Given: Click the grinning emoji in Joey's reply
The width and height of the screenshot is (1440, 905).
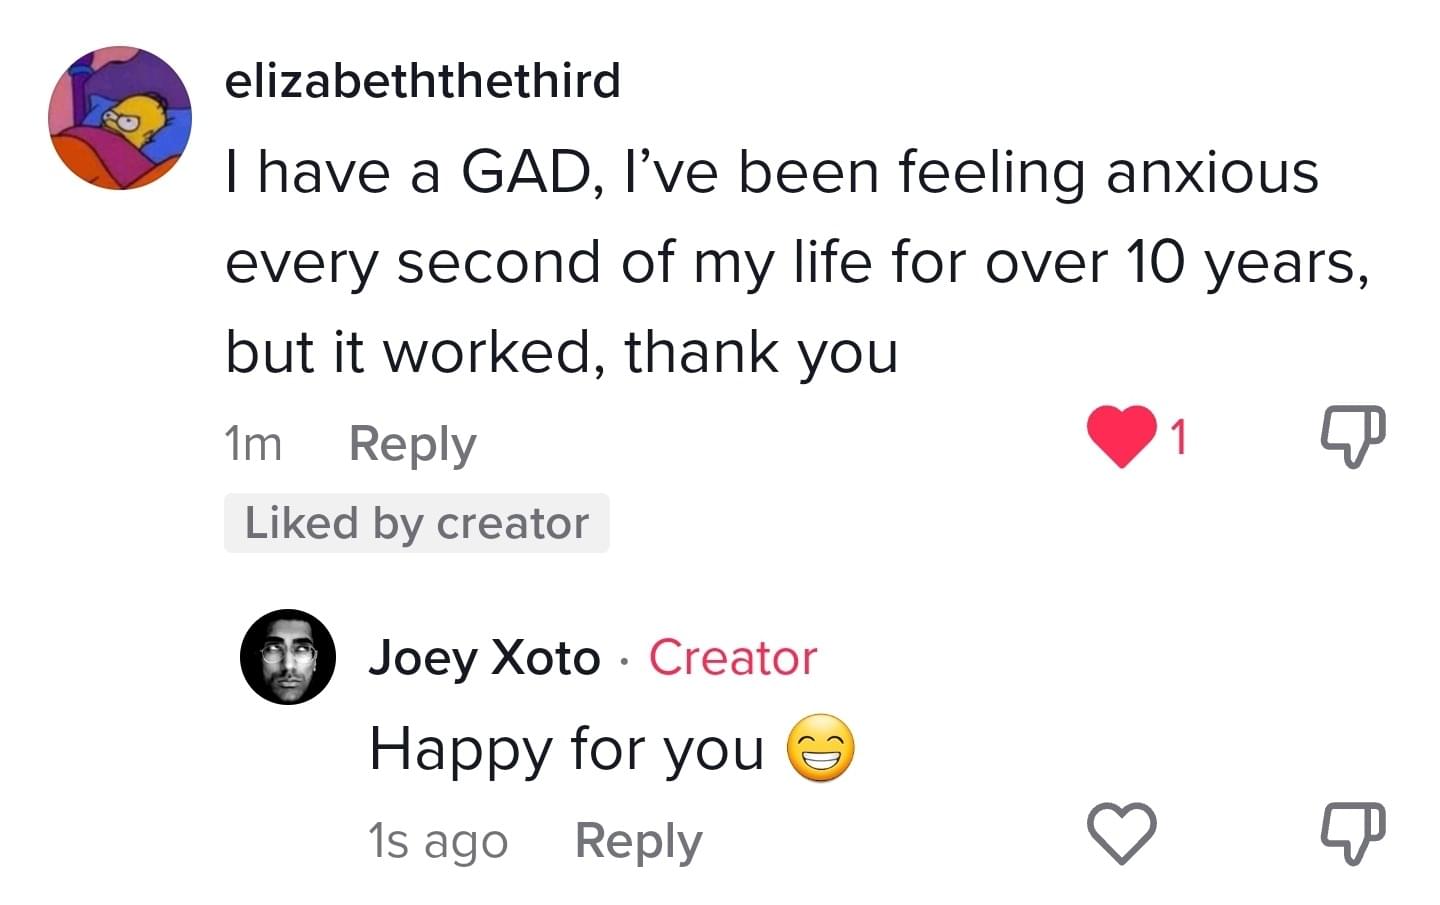Looking at the screenshot, I should (821, 749).
